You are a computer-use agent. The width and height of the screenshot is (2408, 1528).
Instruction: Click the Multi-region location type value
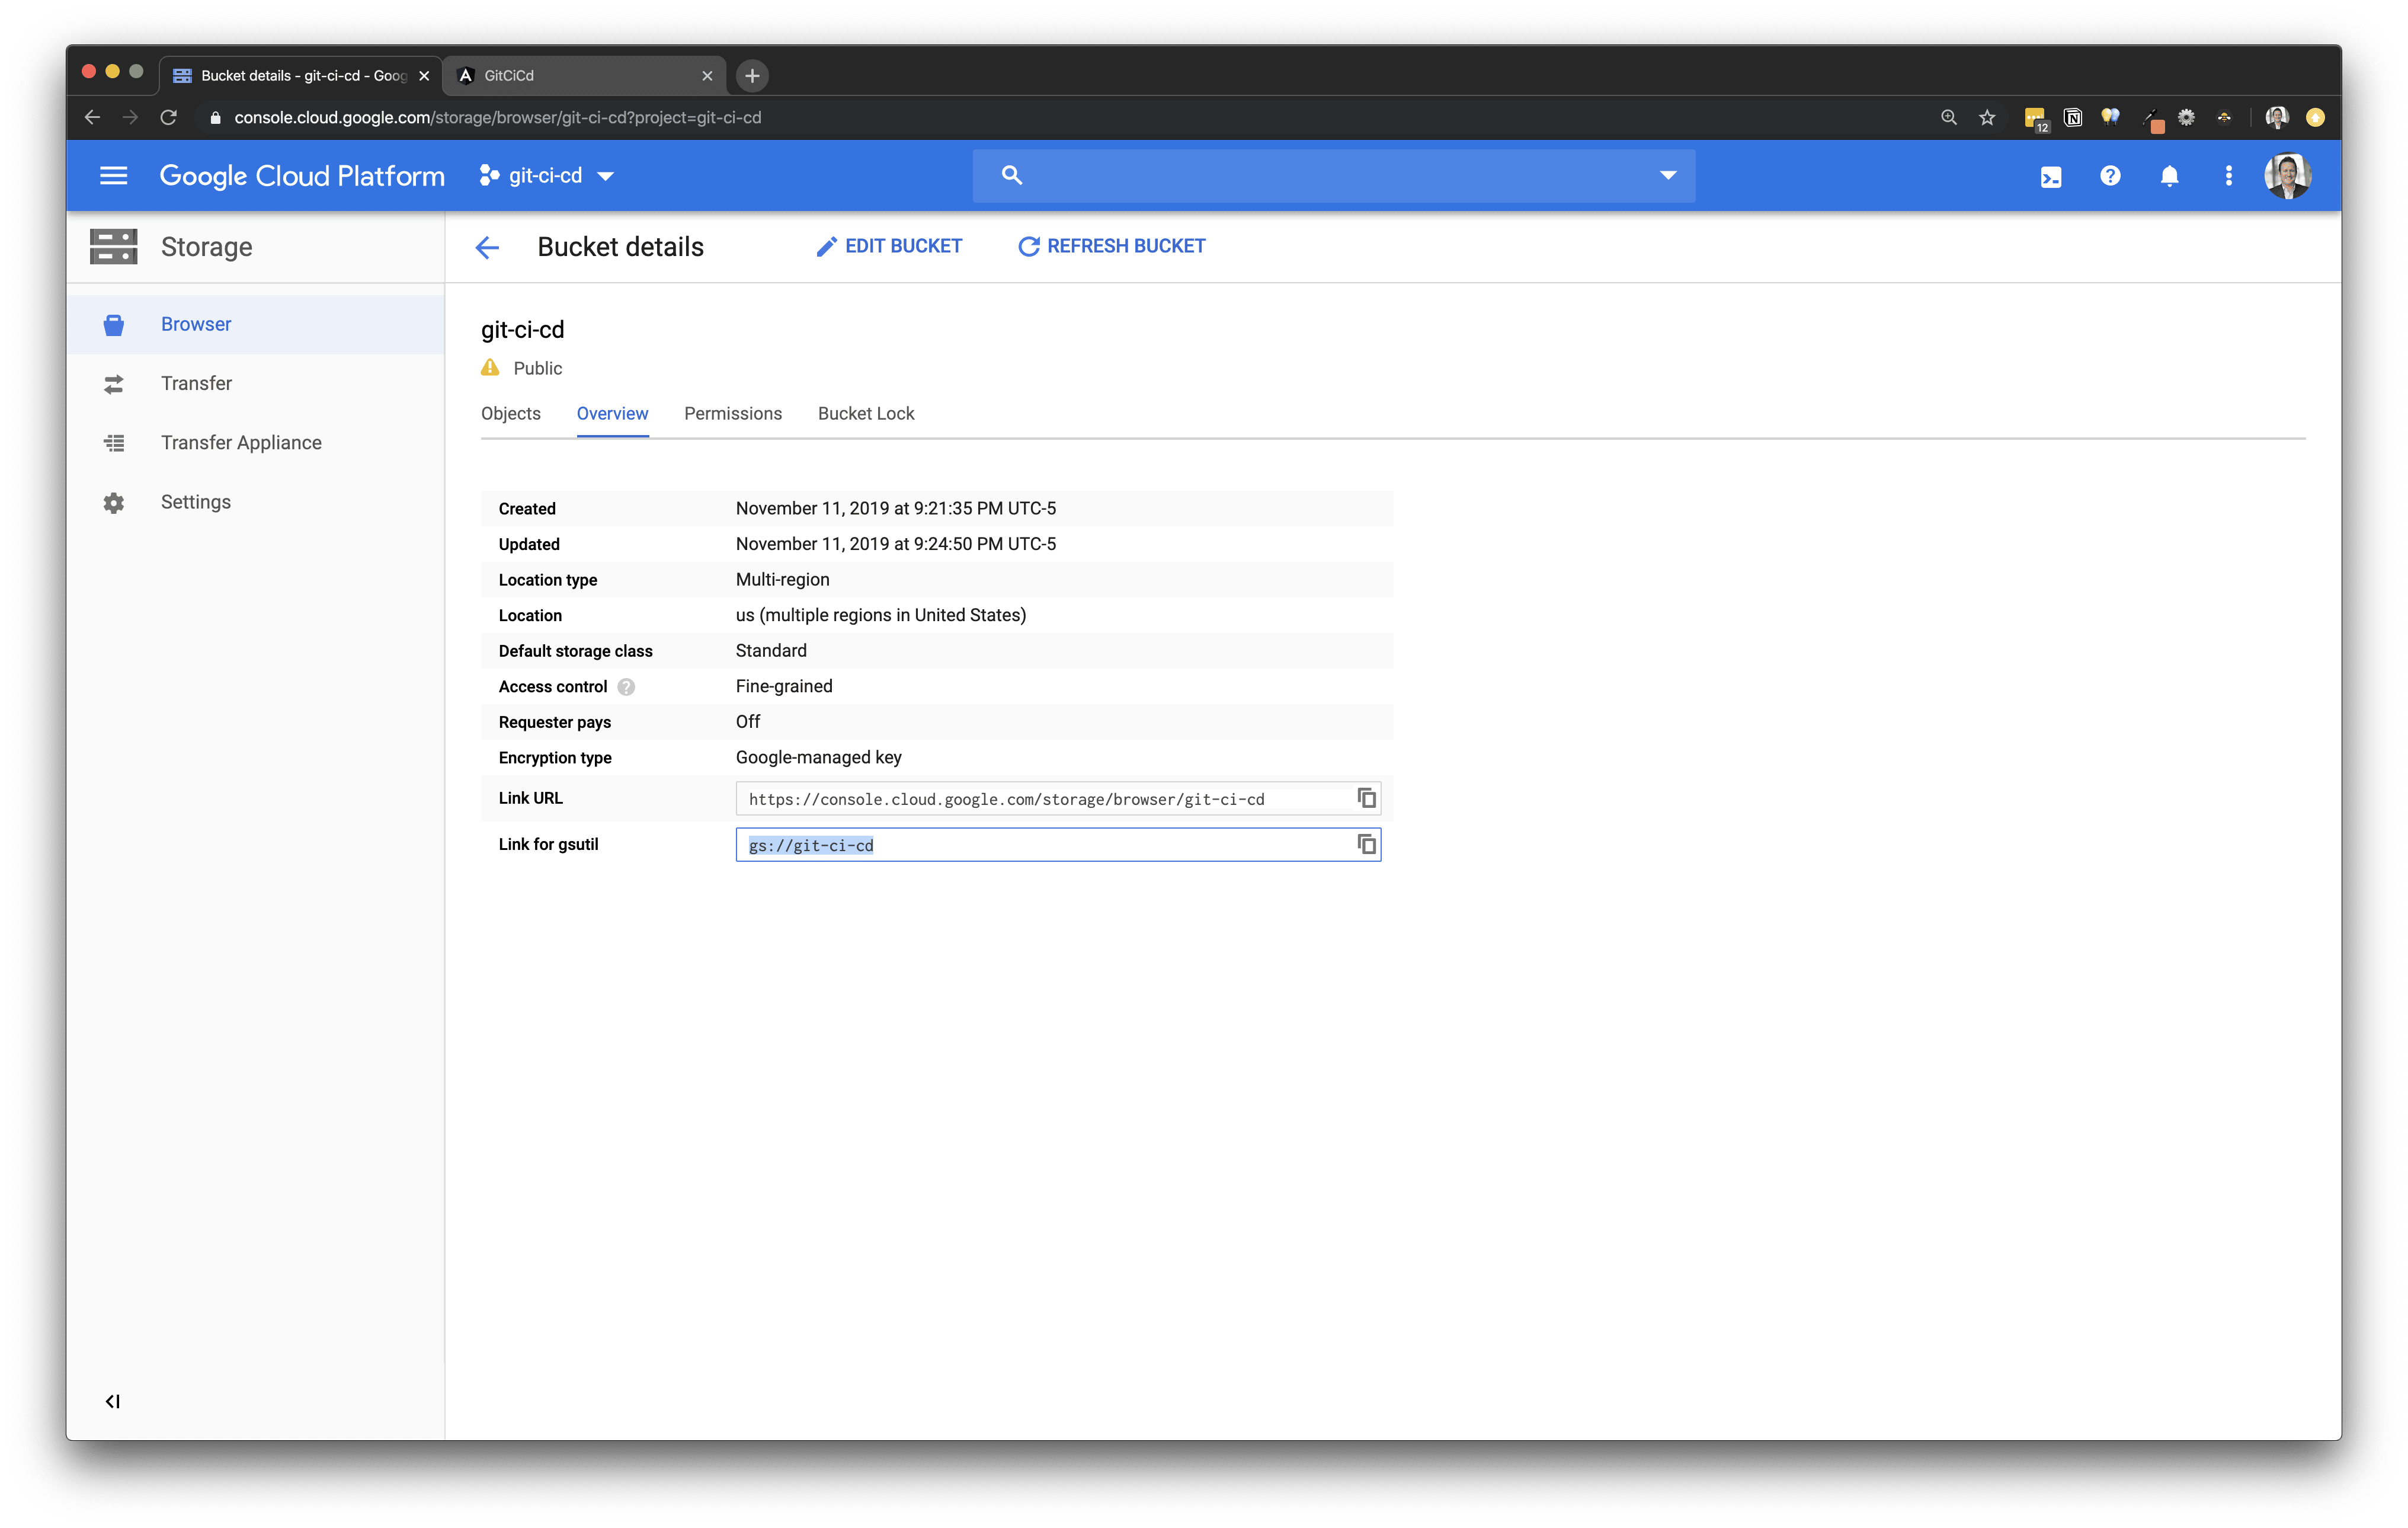pyautogui.click(x=783, y=580)
